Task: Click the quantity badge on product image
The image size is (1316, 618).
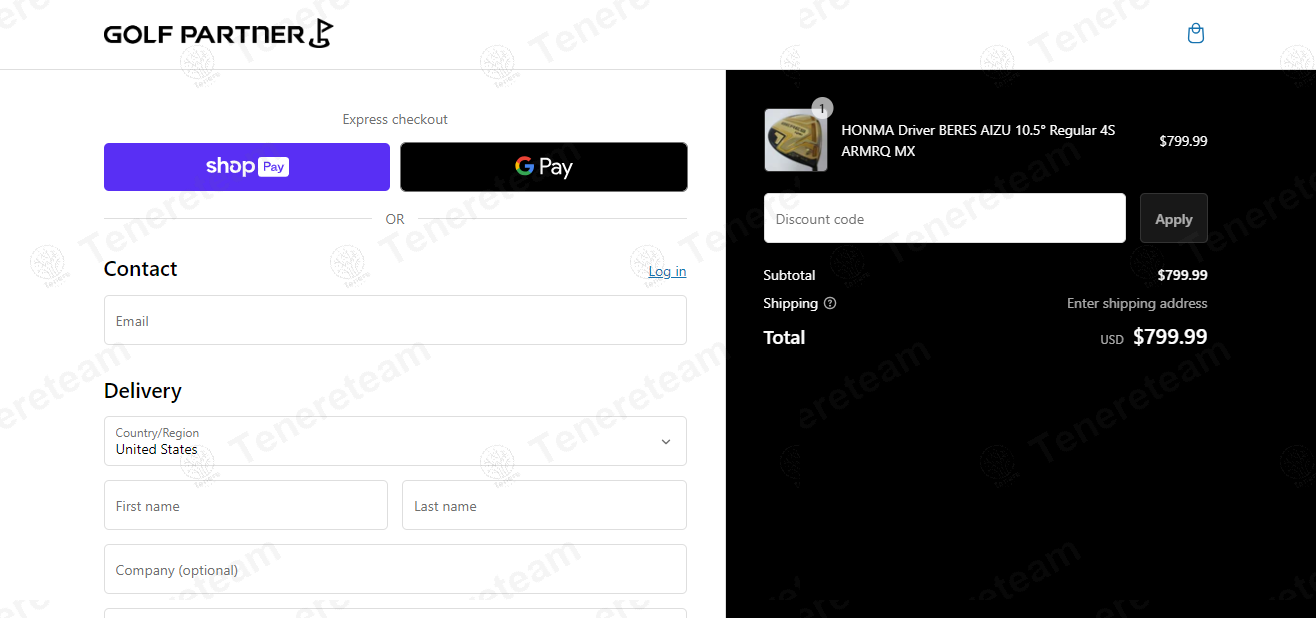Action: tap(822, 108)
